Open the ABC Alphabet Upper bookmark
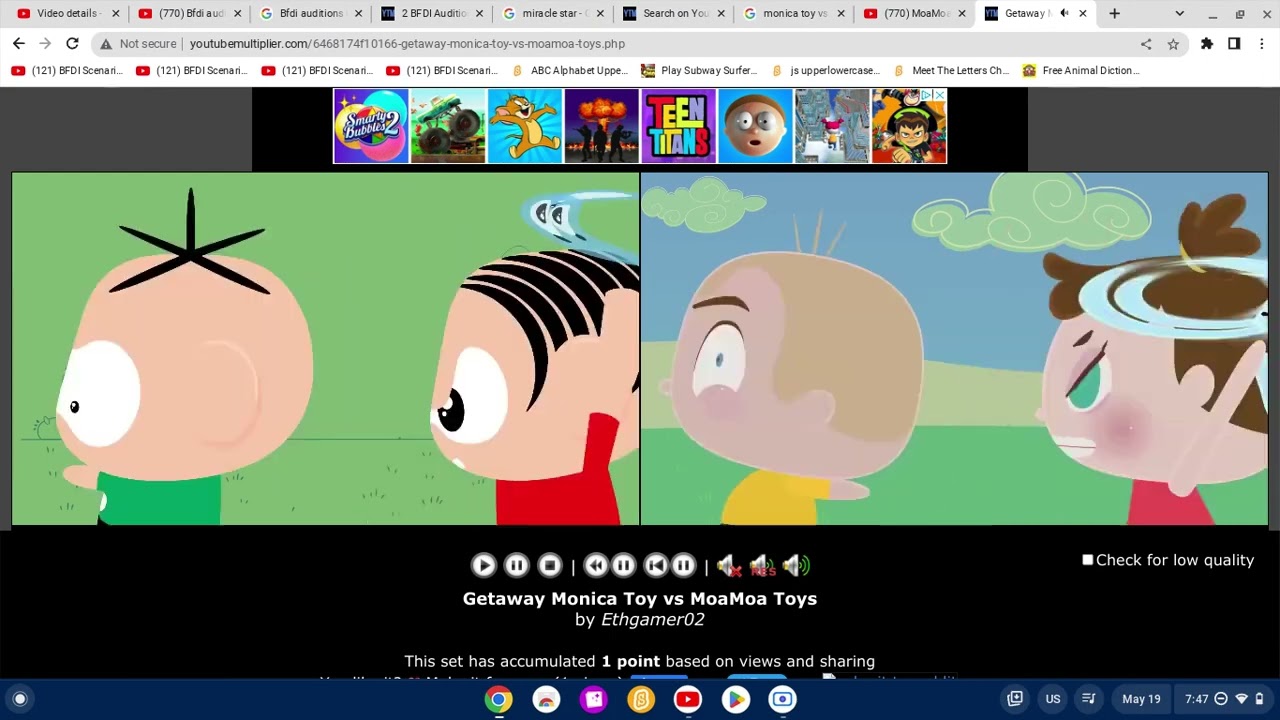Viewport: 1280px width, 720px height. pyautogui.click(x=569, y=71)
